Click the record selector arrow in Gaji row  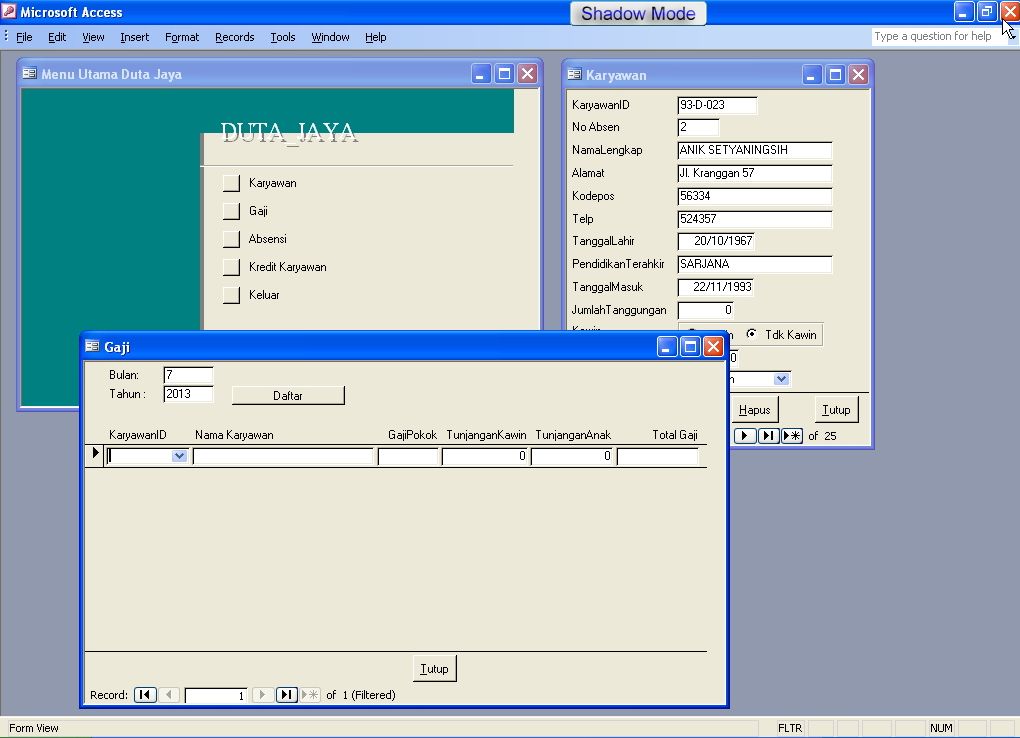click(96, 453)
